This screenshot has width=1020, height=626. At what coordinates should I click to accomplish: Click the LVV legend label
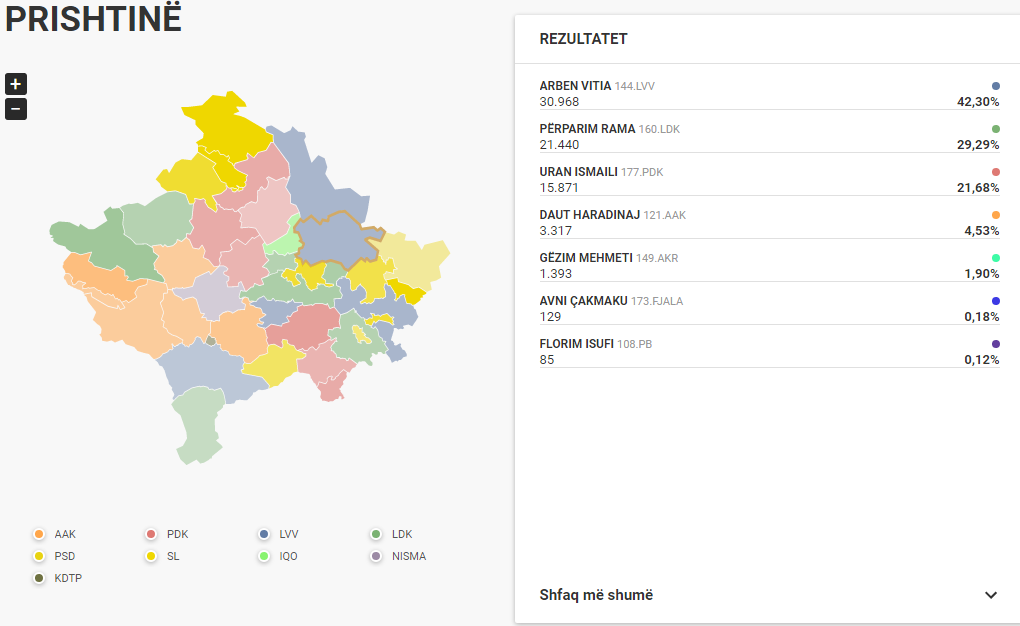289,534
